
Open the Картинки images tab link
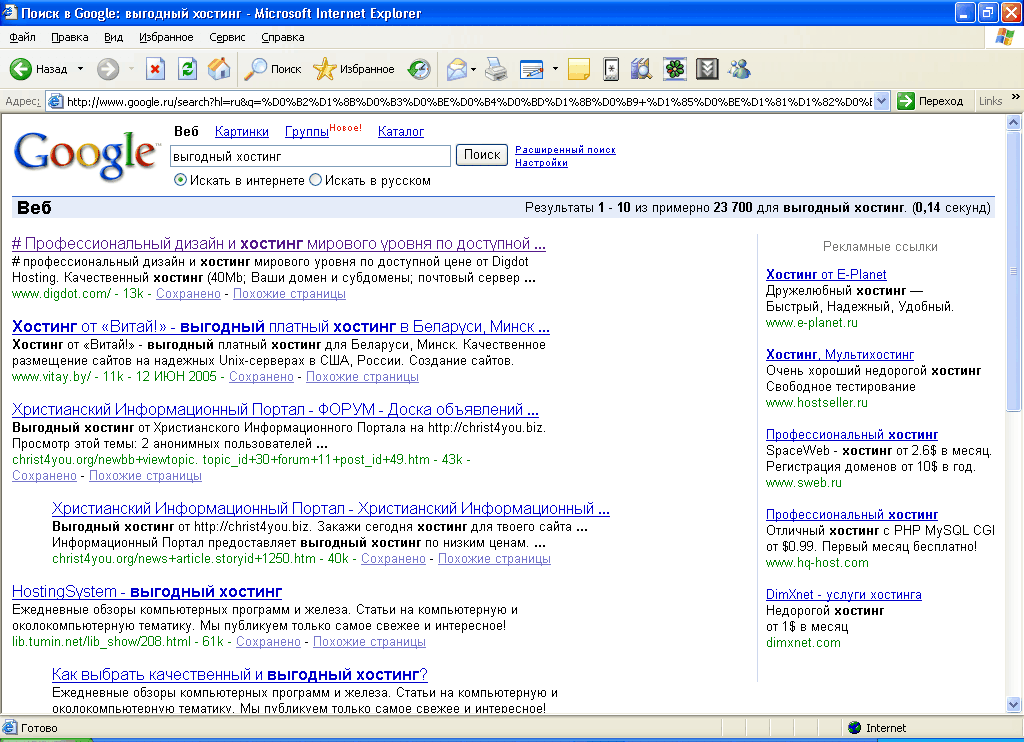[x=242, y=132]
